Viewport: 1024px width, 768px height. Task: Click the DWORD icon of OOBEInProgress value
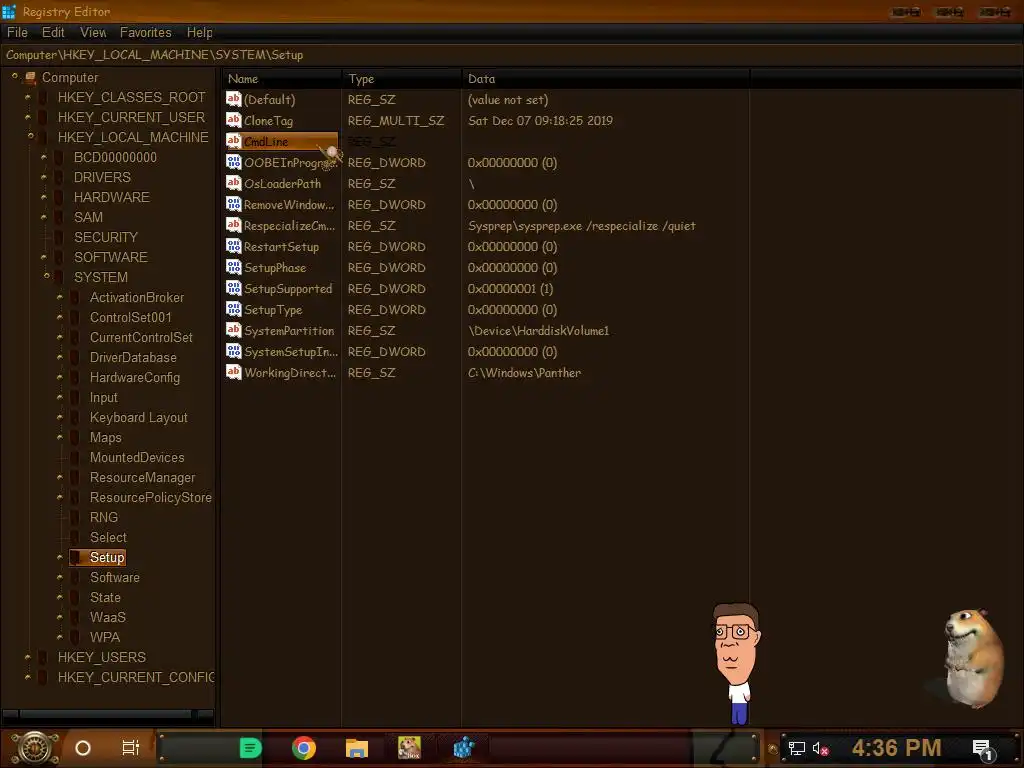(233, 162)
